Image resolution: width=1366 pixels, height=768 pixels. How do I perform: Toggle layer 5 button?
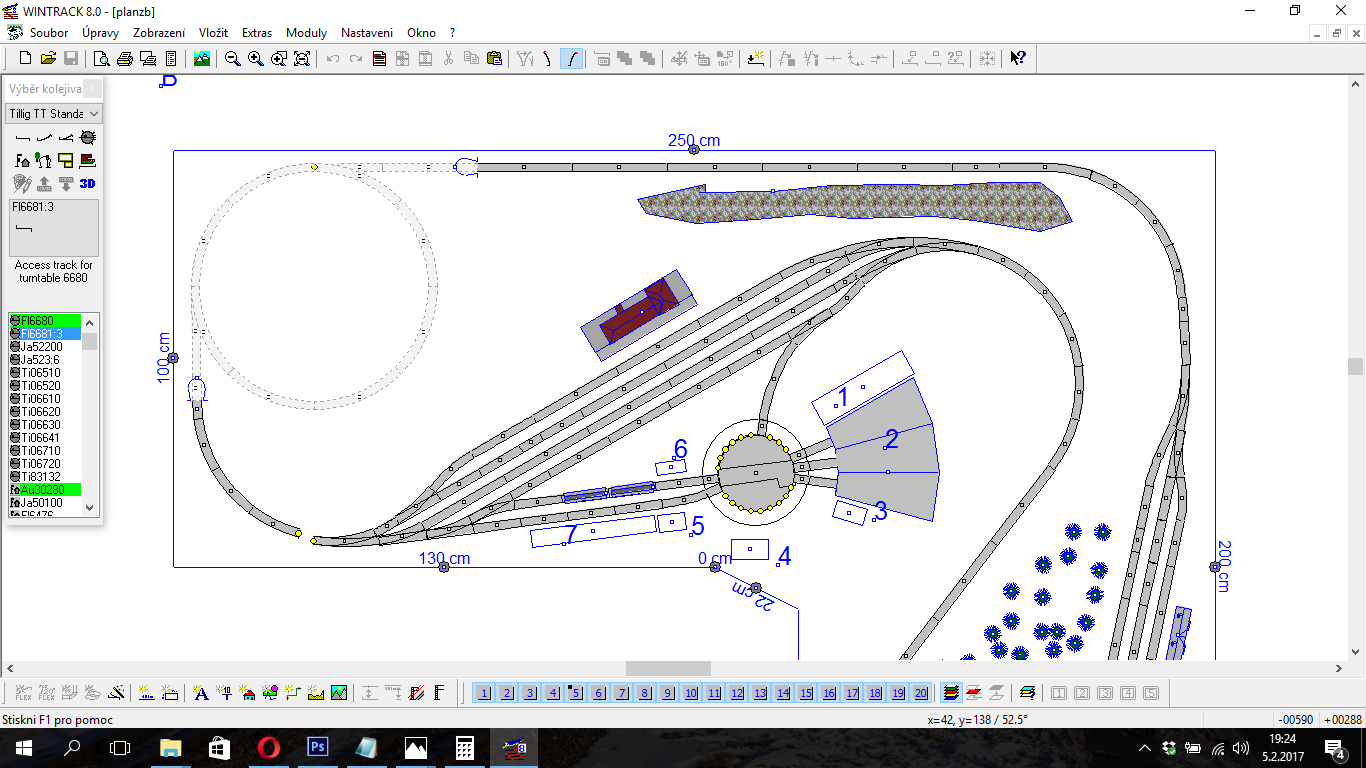point(575,692)
